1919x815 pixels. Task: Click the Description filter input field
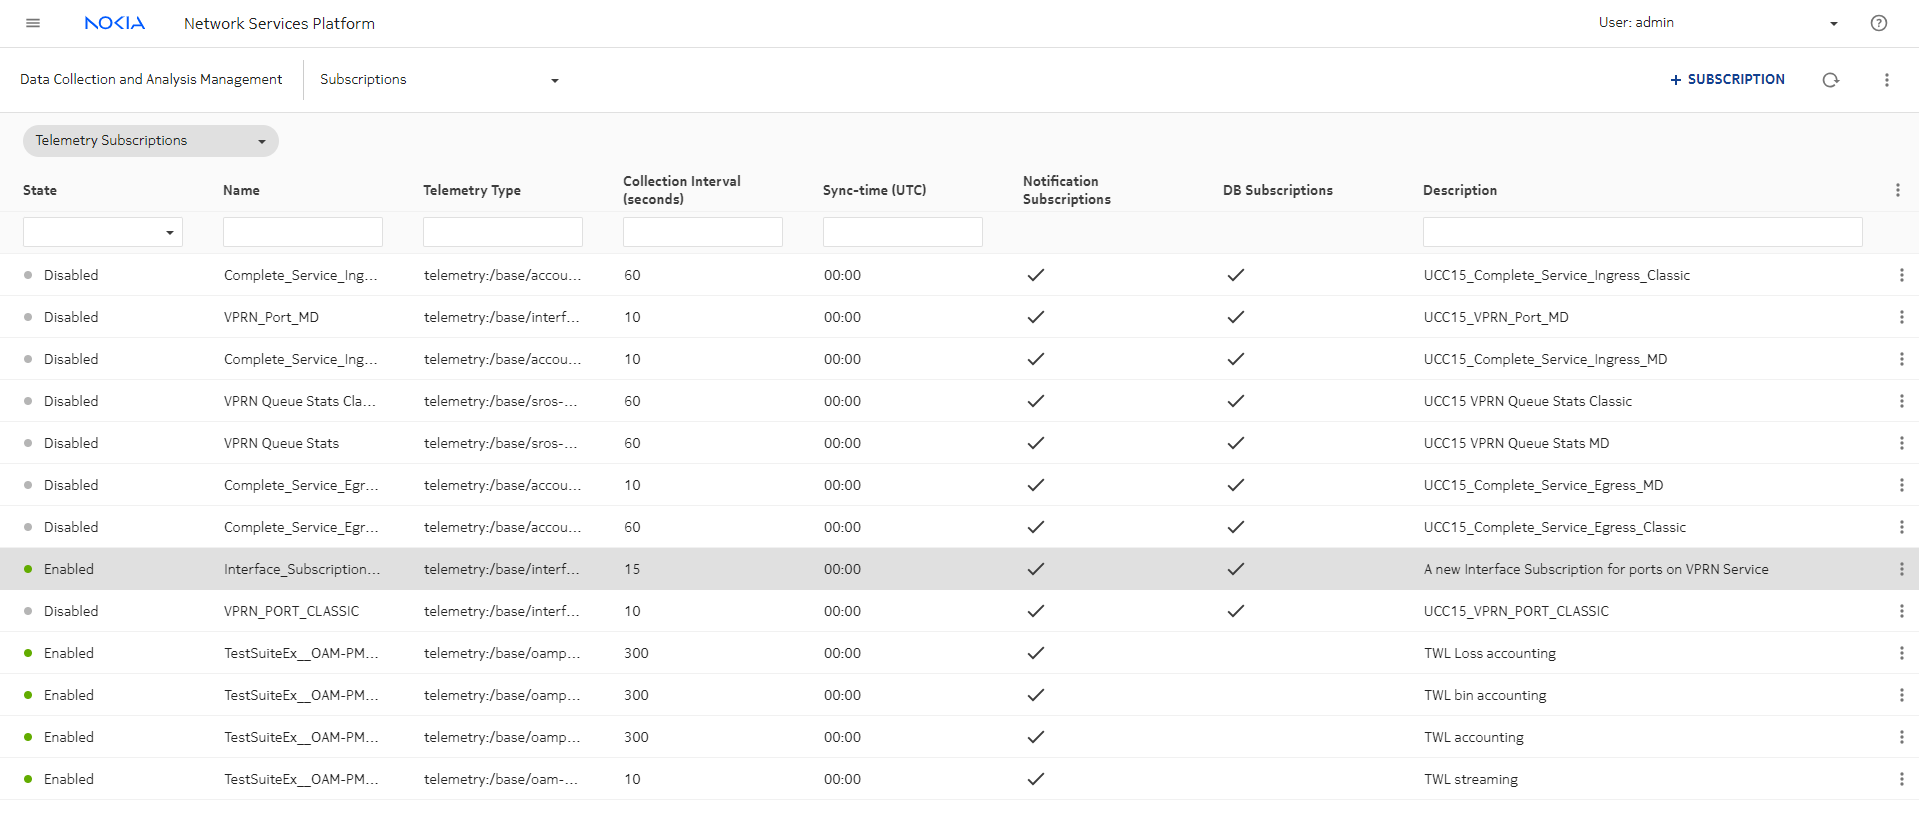[1641, 232]
